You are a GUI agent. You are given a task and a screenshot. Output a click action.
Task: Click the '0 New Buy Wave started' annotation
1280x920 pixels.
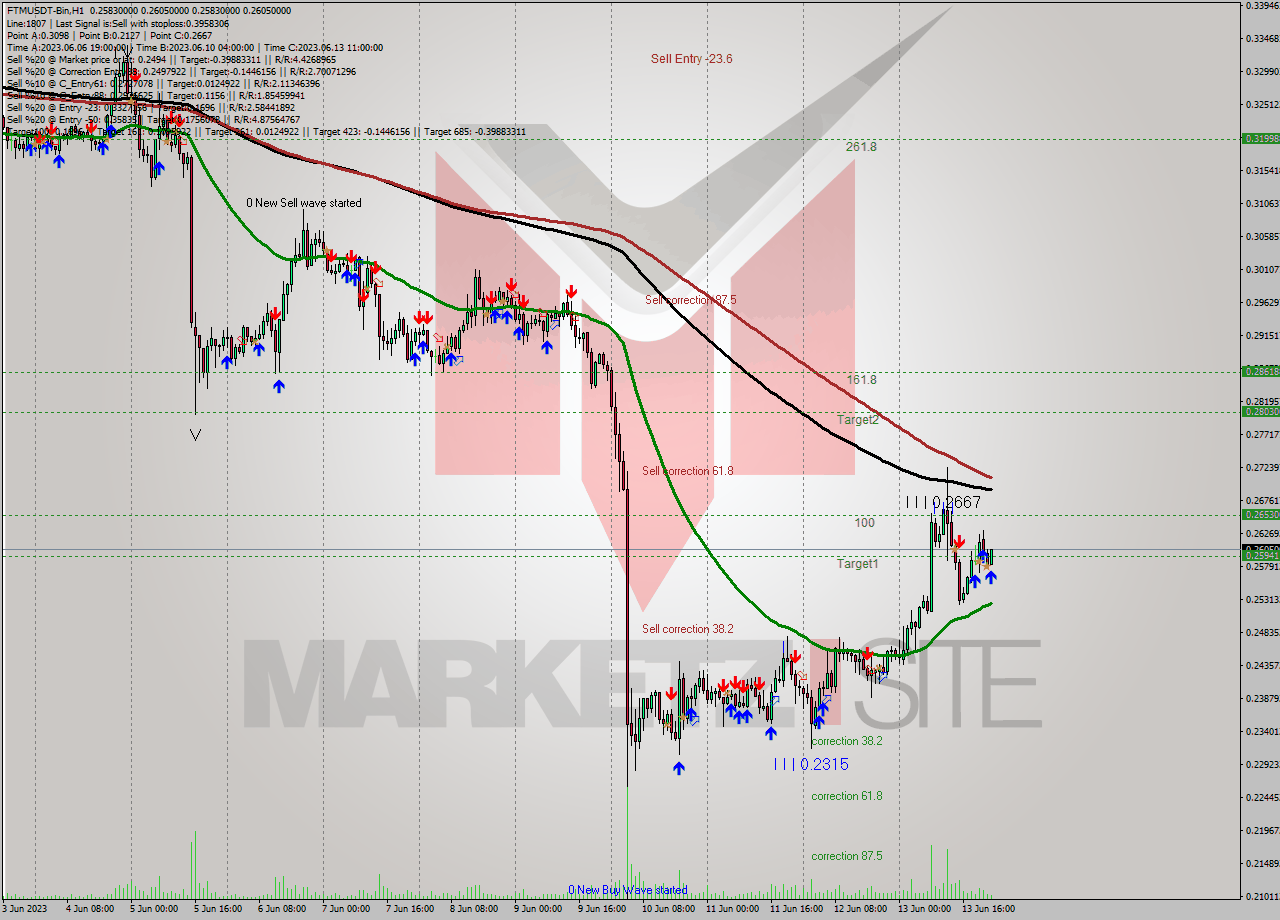[628, 890]
